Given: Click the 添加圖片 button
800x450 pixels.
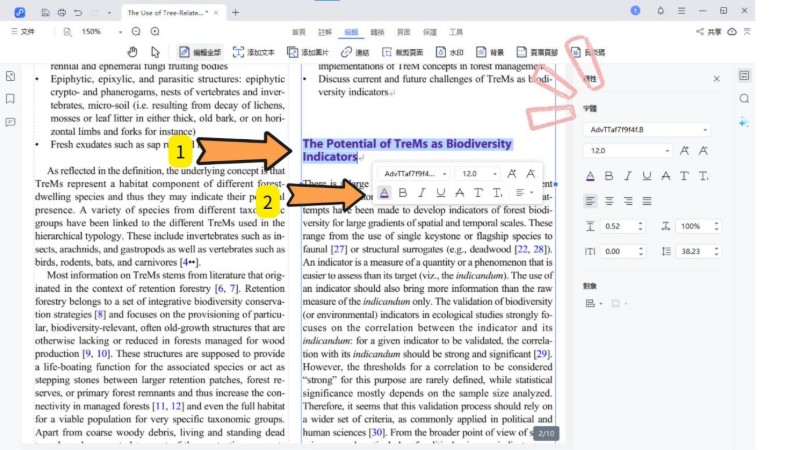Looking at the screenshot, I should [x=308, y=52].
